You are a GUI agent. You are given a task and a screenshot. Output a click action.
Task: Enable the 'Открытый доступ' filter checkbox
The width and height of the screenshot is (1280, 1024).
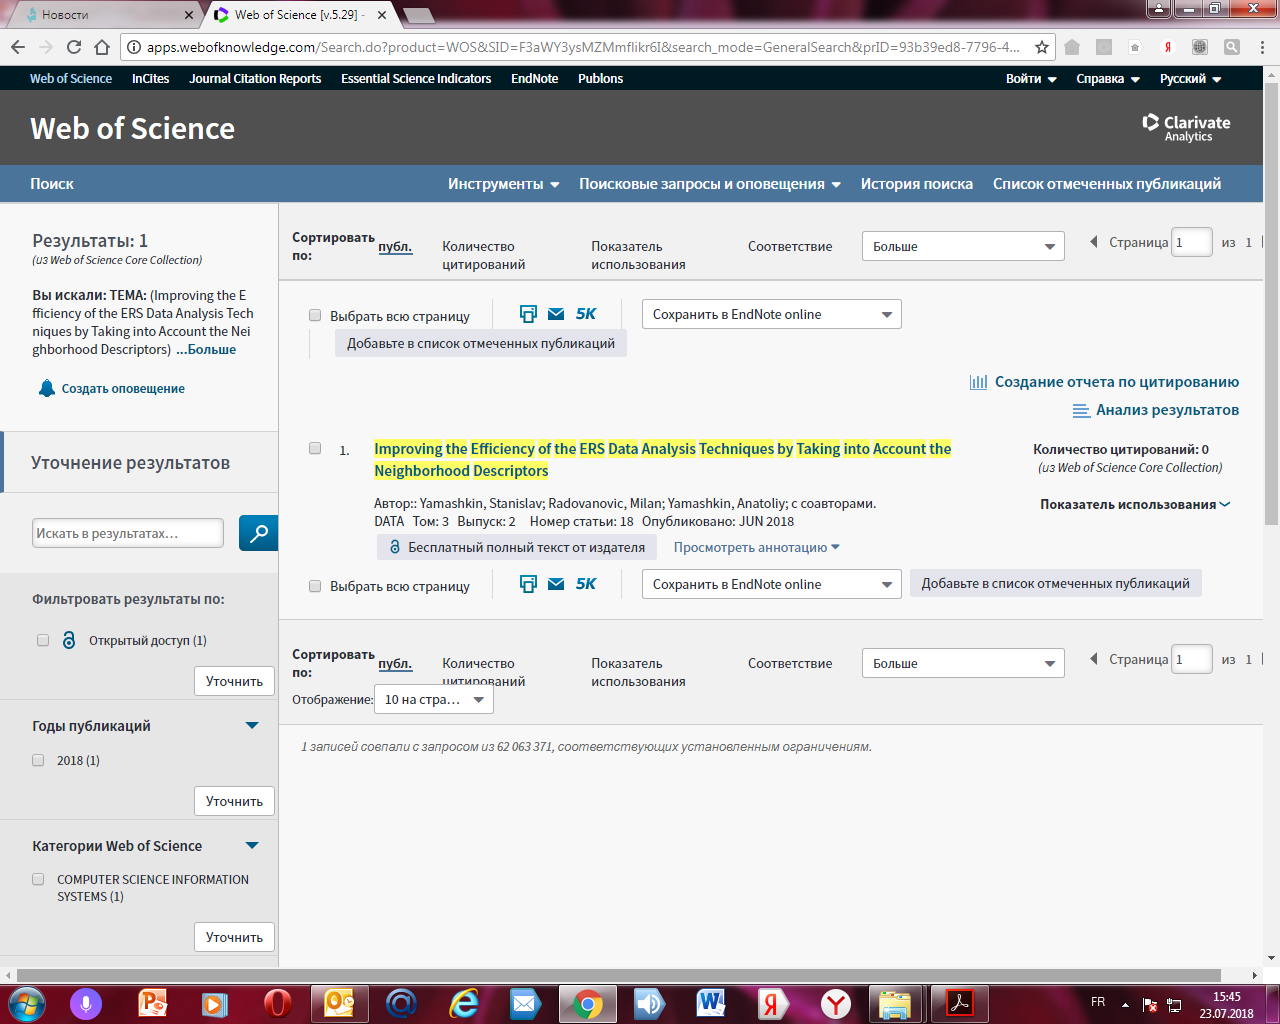pos(43,640)
